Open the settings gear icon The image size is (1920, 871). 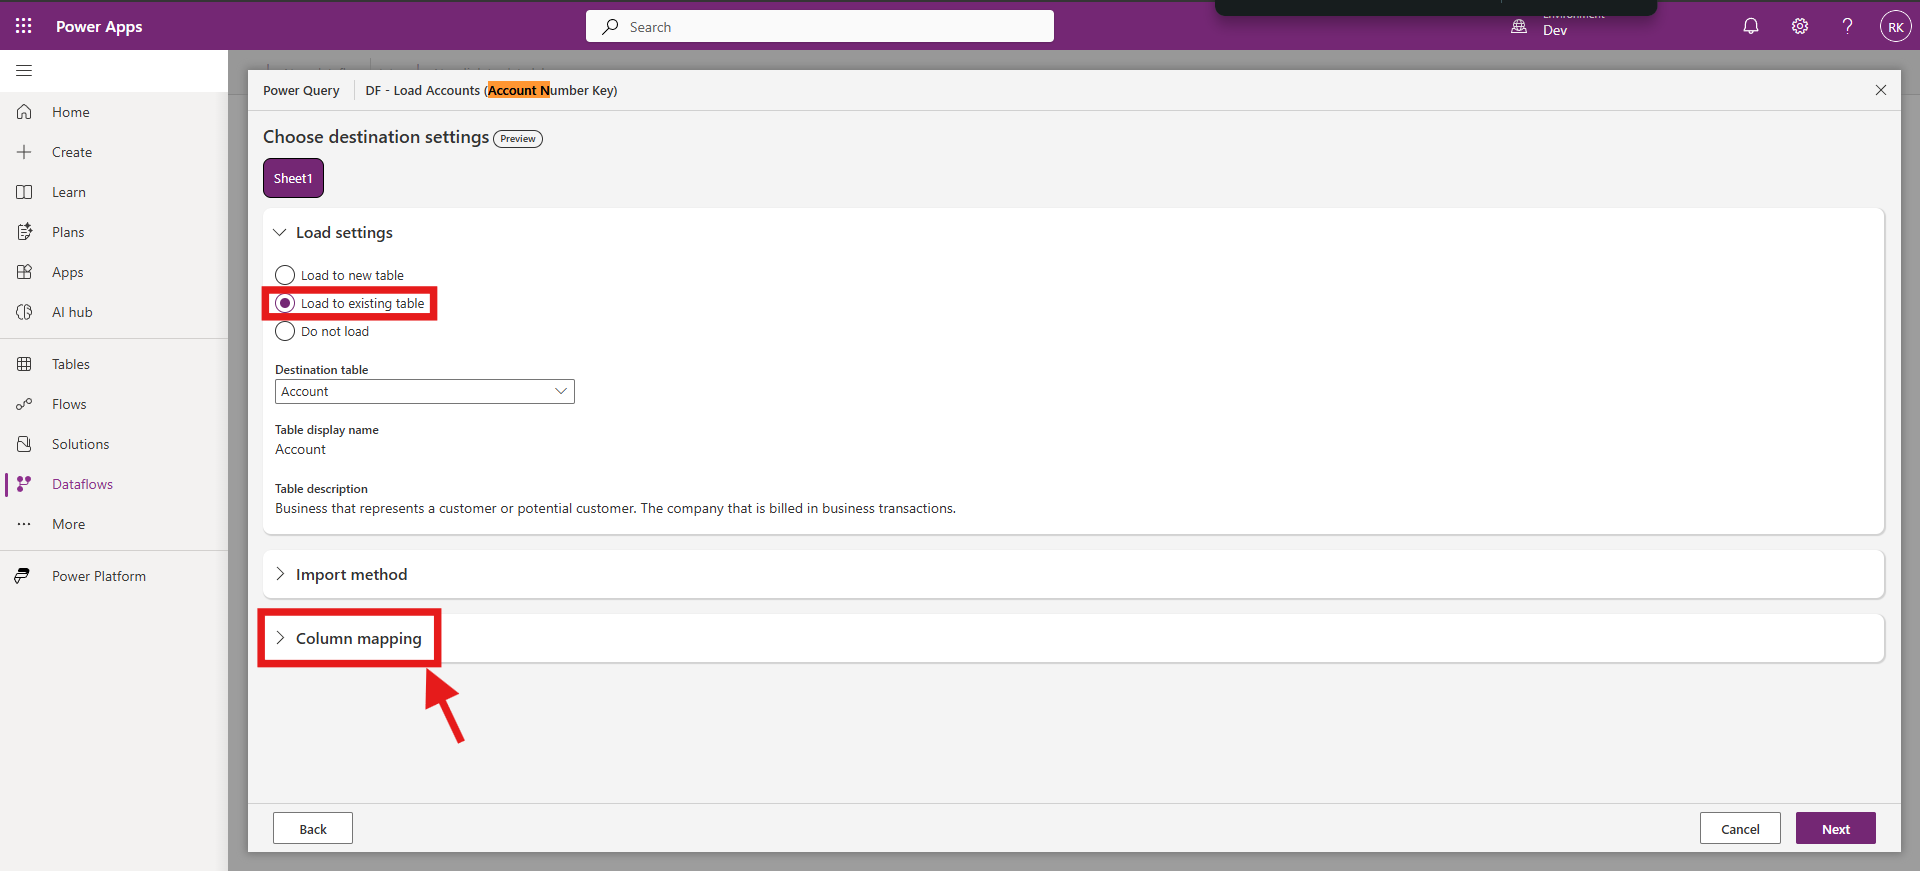tap(1800, 26)
